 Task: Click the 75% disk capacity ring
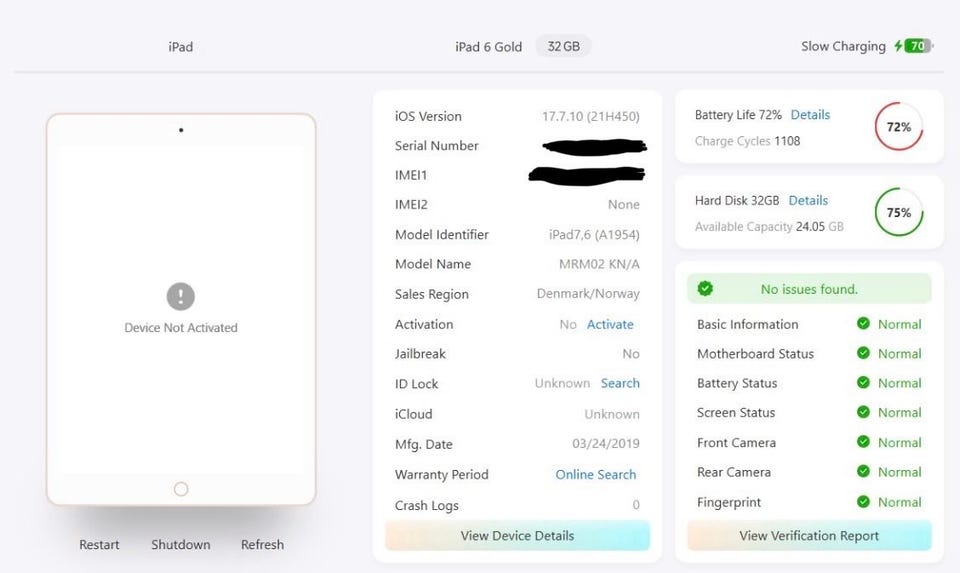click(x=899, y=212)
